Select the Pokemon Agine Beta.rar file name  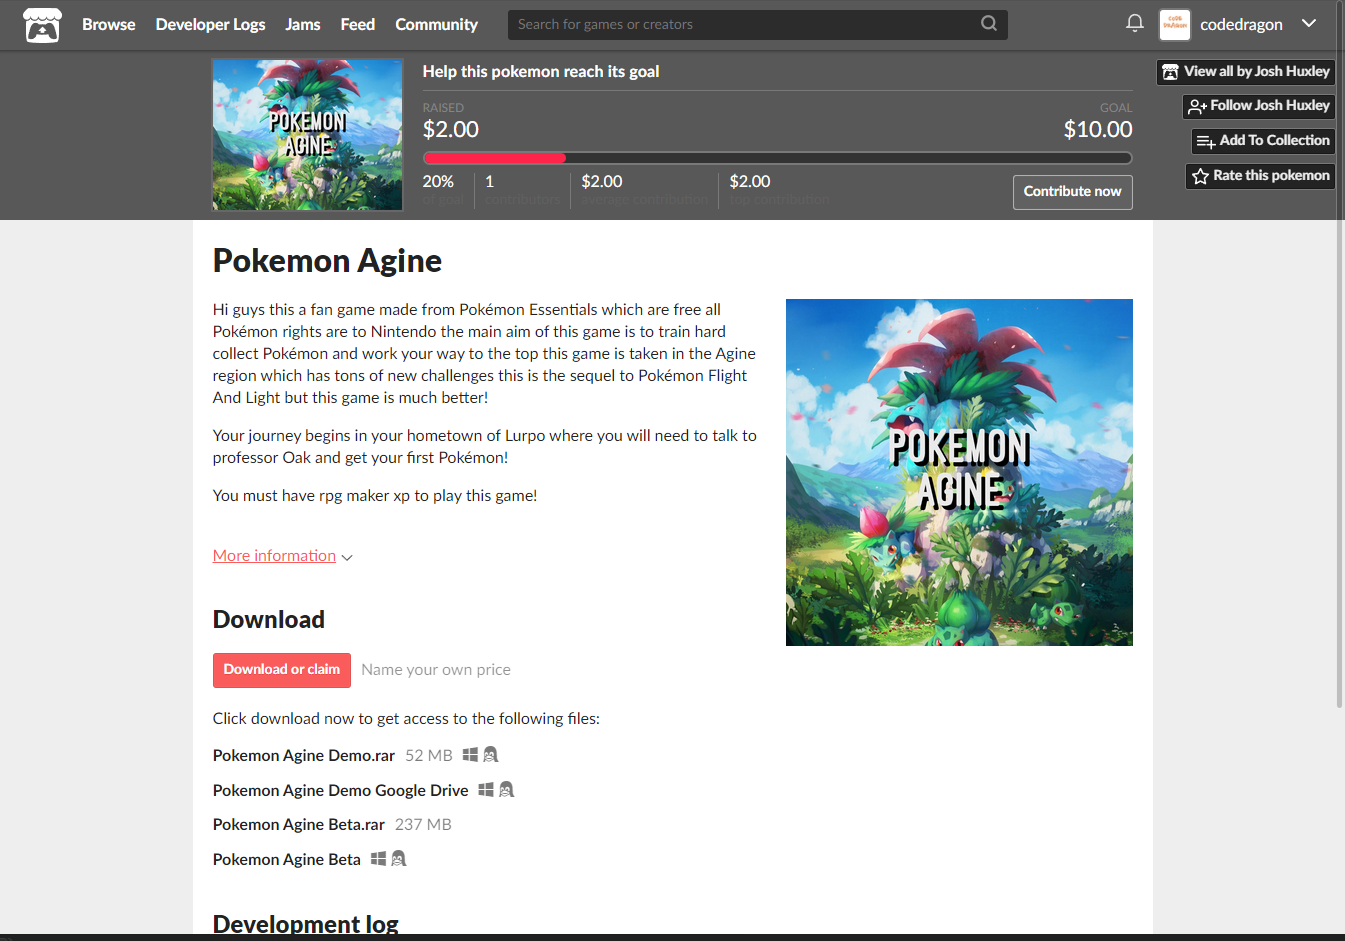[299, 825]
